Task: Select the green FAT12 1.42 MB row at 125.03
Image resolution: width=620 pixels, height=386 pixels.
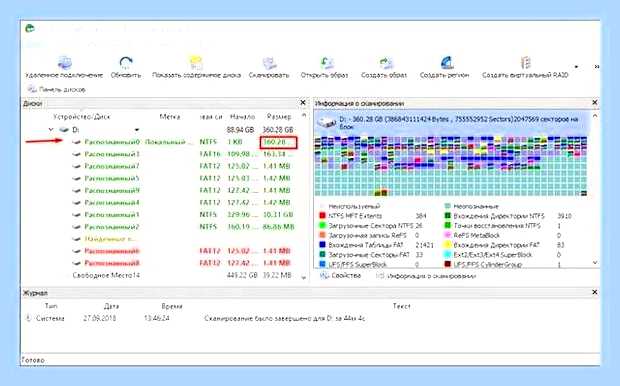Action: coord(184,178)
